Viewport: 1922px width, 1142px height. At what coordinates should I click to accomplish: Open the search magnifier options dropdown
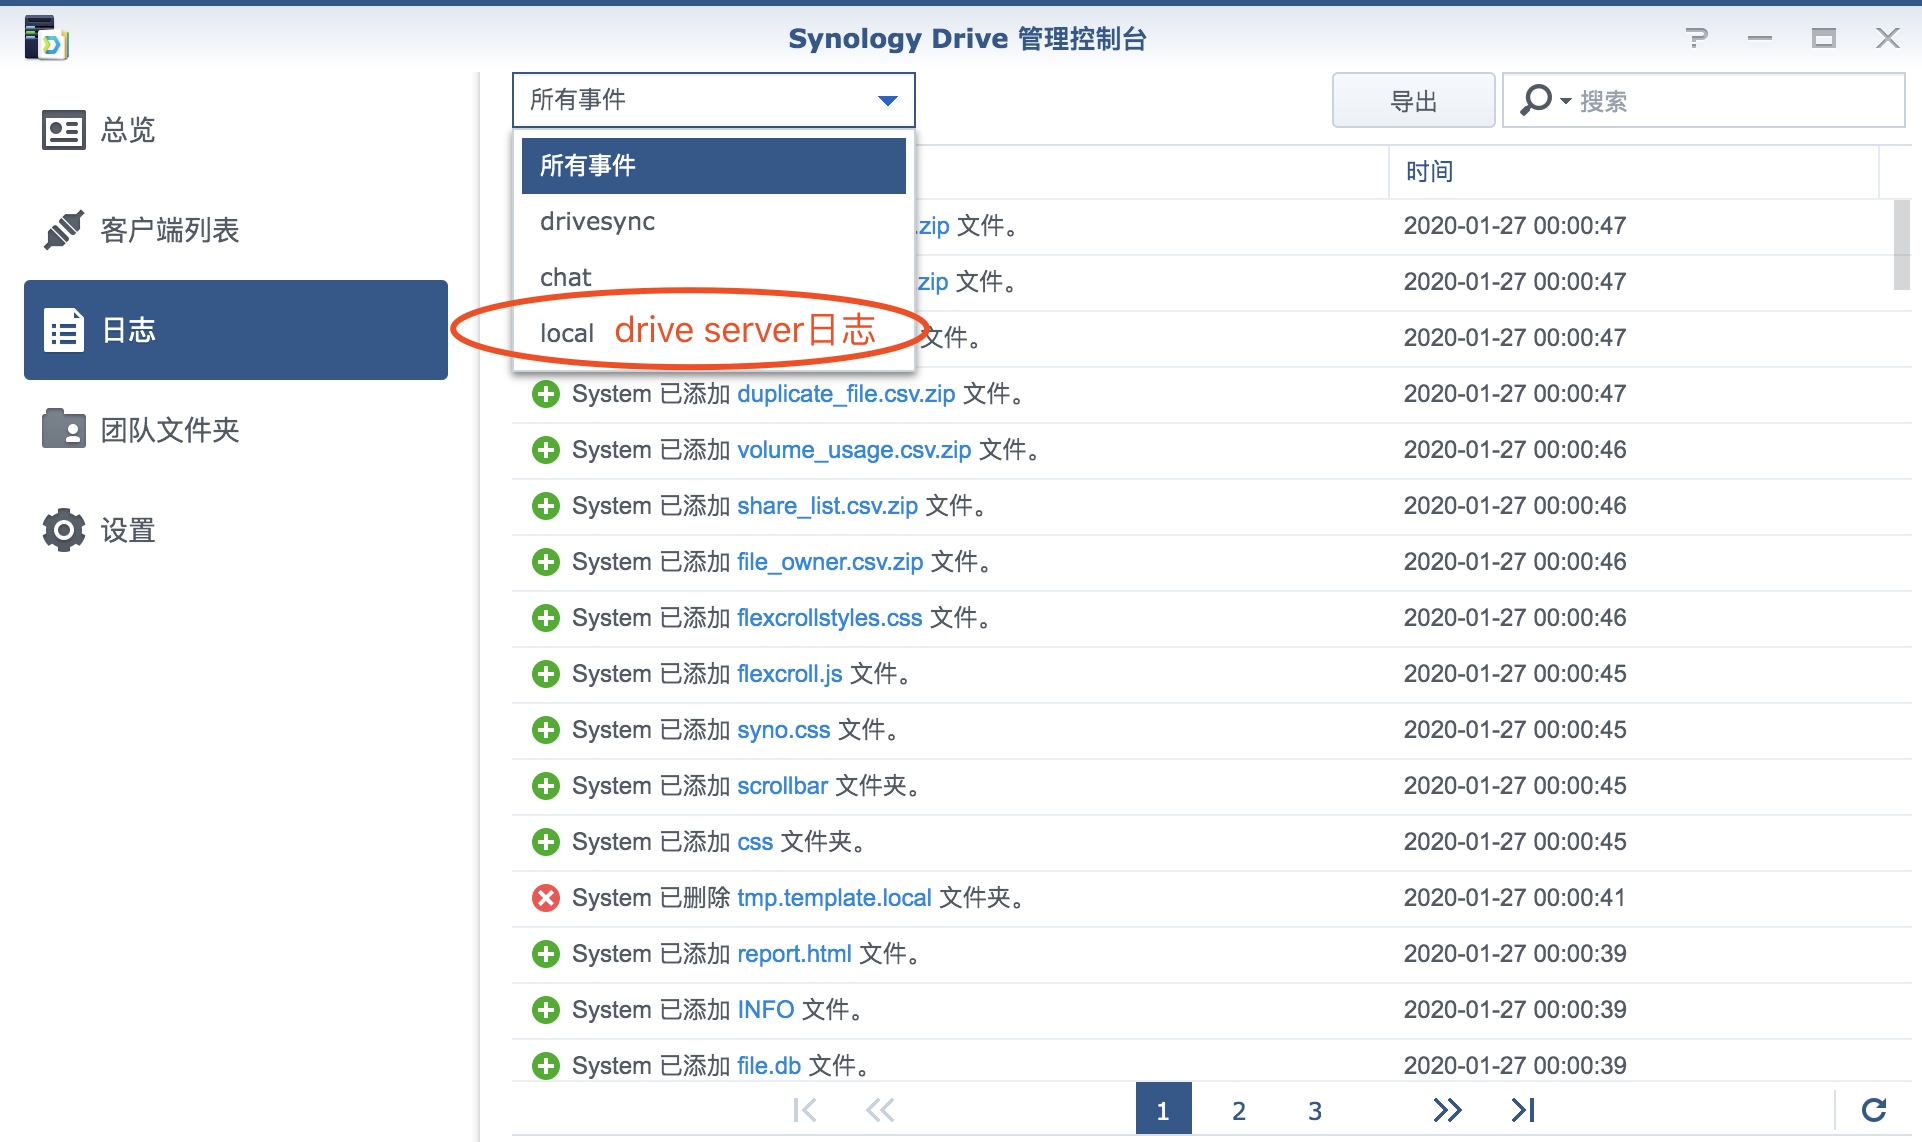[1545, 100]
